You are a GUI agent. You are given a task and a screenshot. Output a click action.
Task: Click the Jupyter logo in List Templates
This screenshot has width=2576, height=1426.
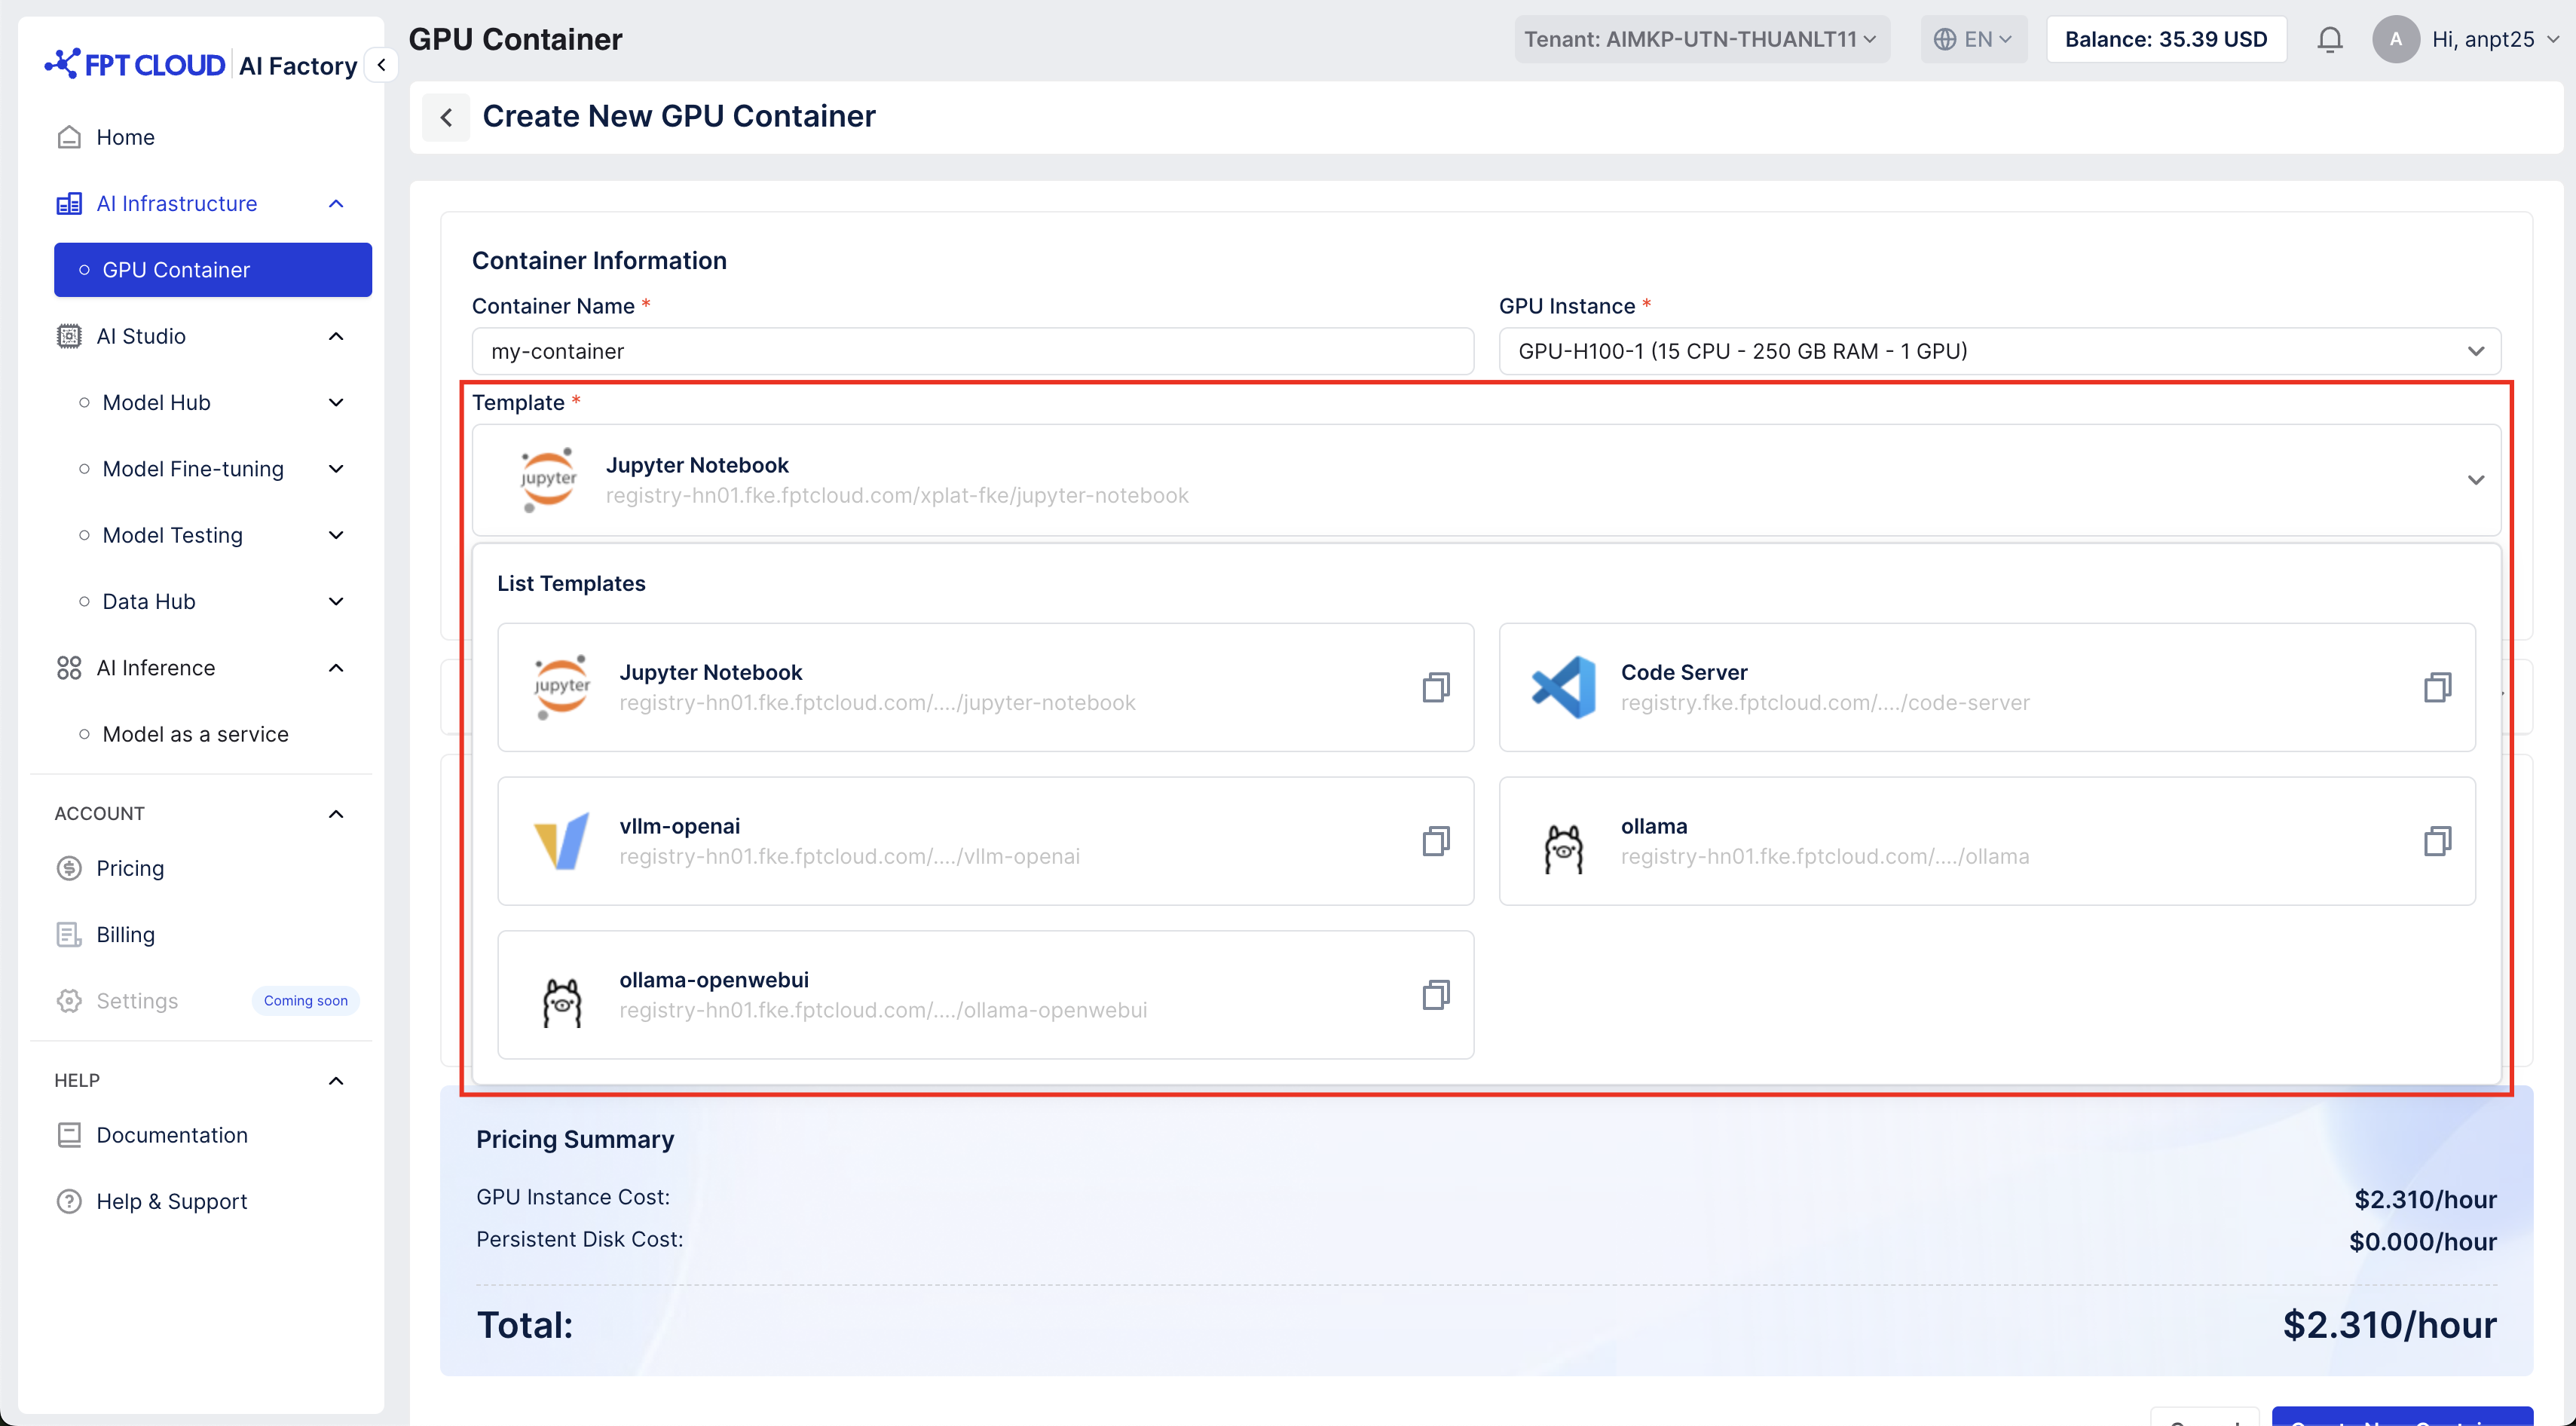pyautogui.click(x=562, y=687)
